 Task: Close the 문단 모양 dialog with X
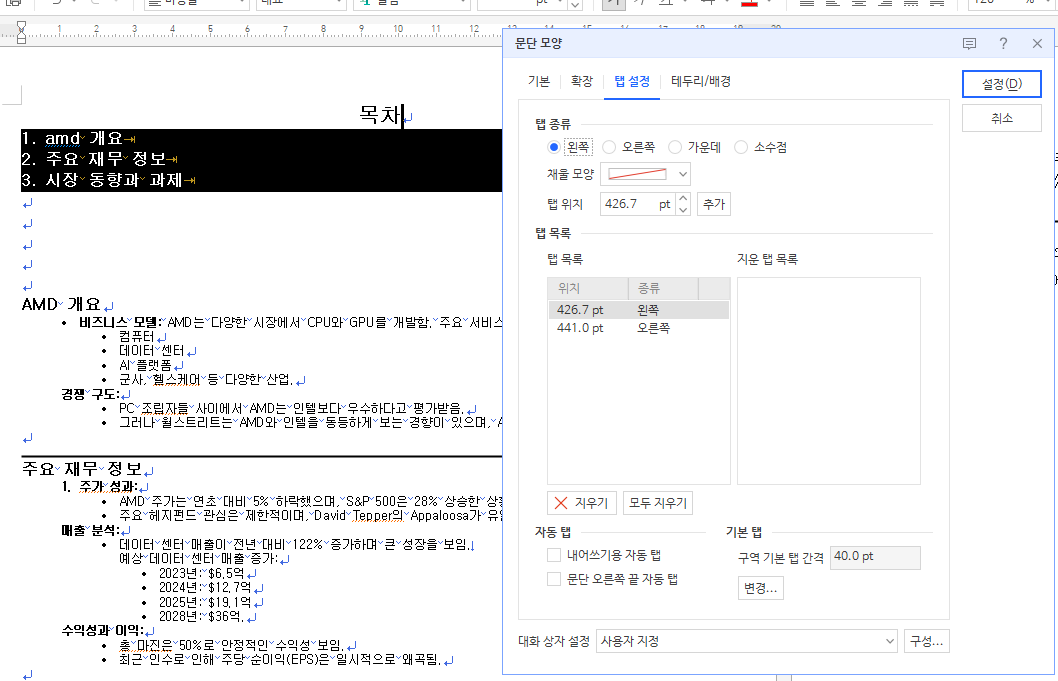[1037, 43]
